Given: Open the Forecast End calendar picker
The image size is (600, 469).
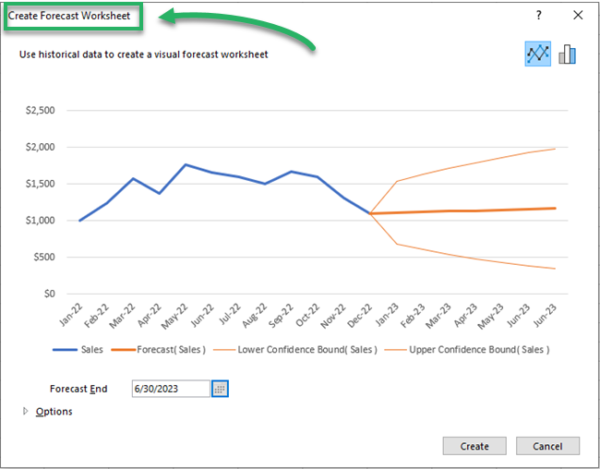Looking at the screenshot, I should point(220,389).
